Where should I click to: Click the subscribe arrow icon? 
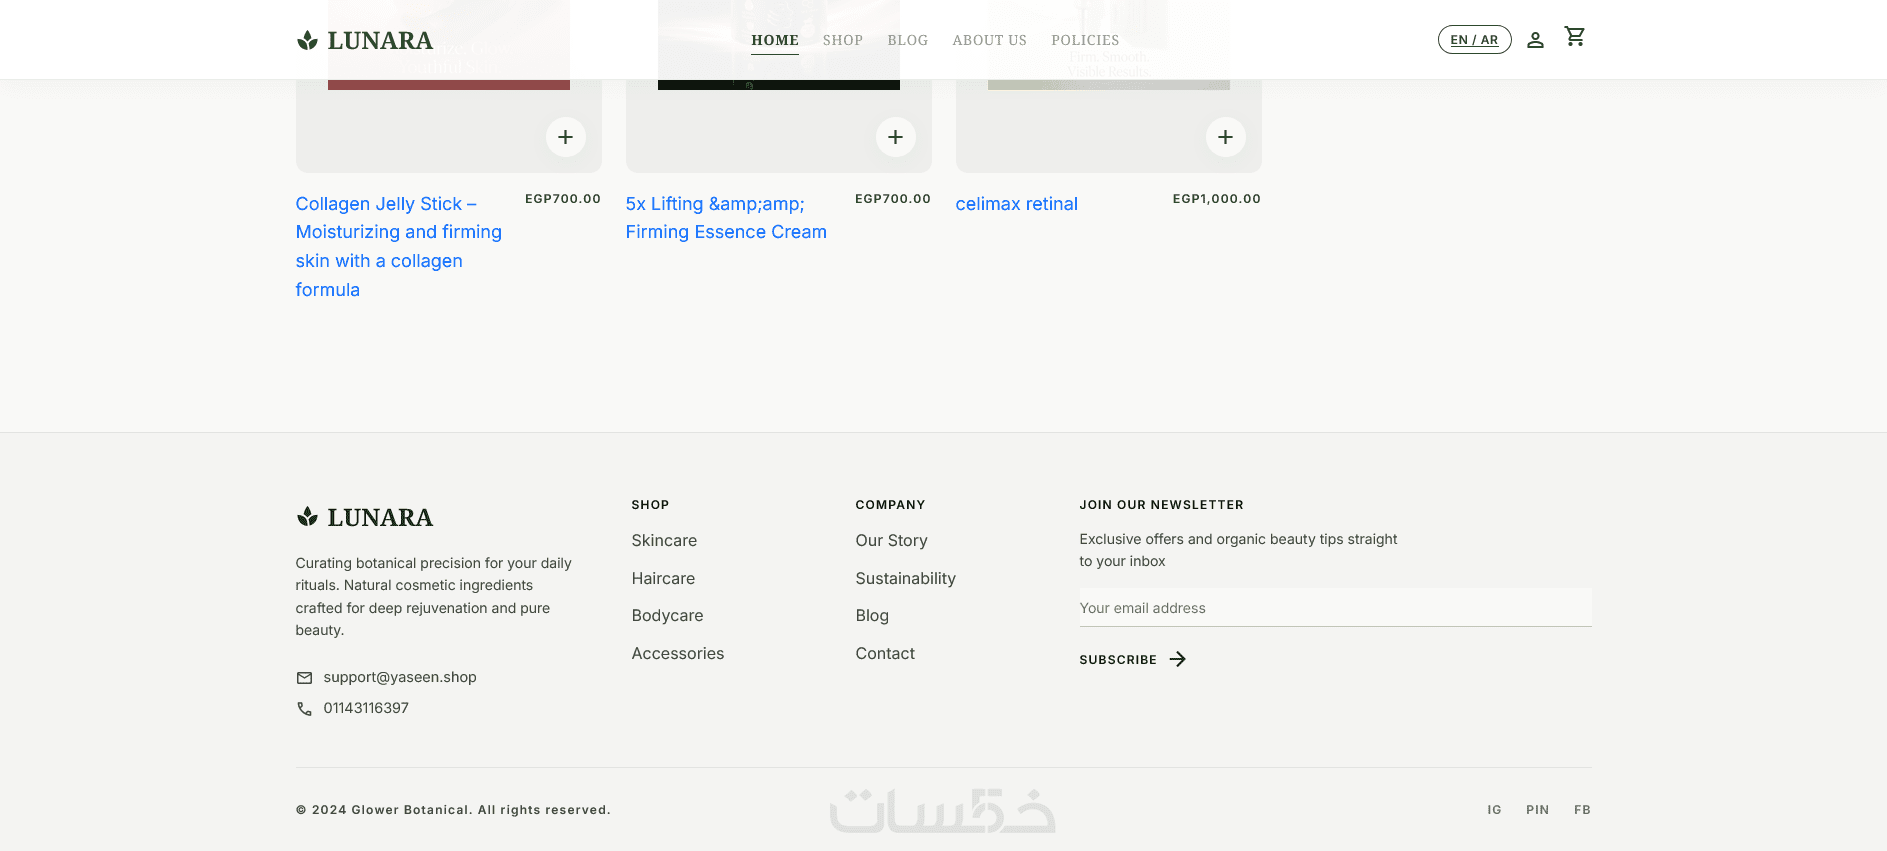(1178, 659)
